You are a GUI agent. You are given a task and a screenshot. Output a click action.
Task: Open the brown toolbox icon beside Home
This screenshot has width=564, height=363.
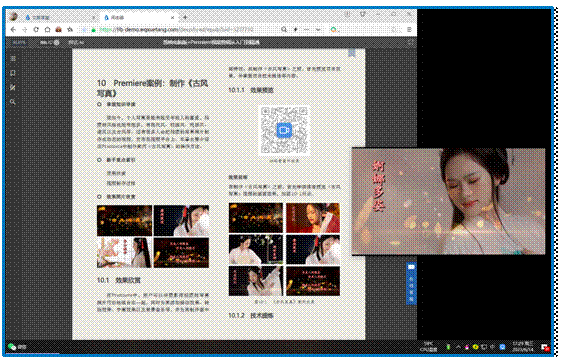point(58,30)
